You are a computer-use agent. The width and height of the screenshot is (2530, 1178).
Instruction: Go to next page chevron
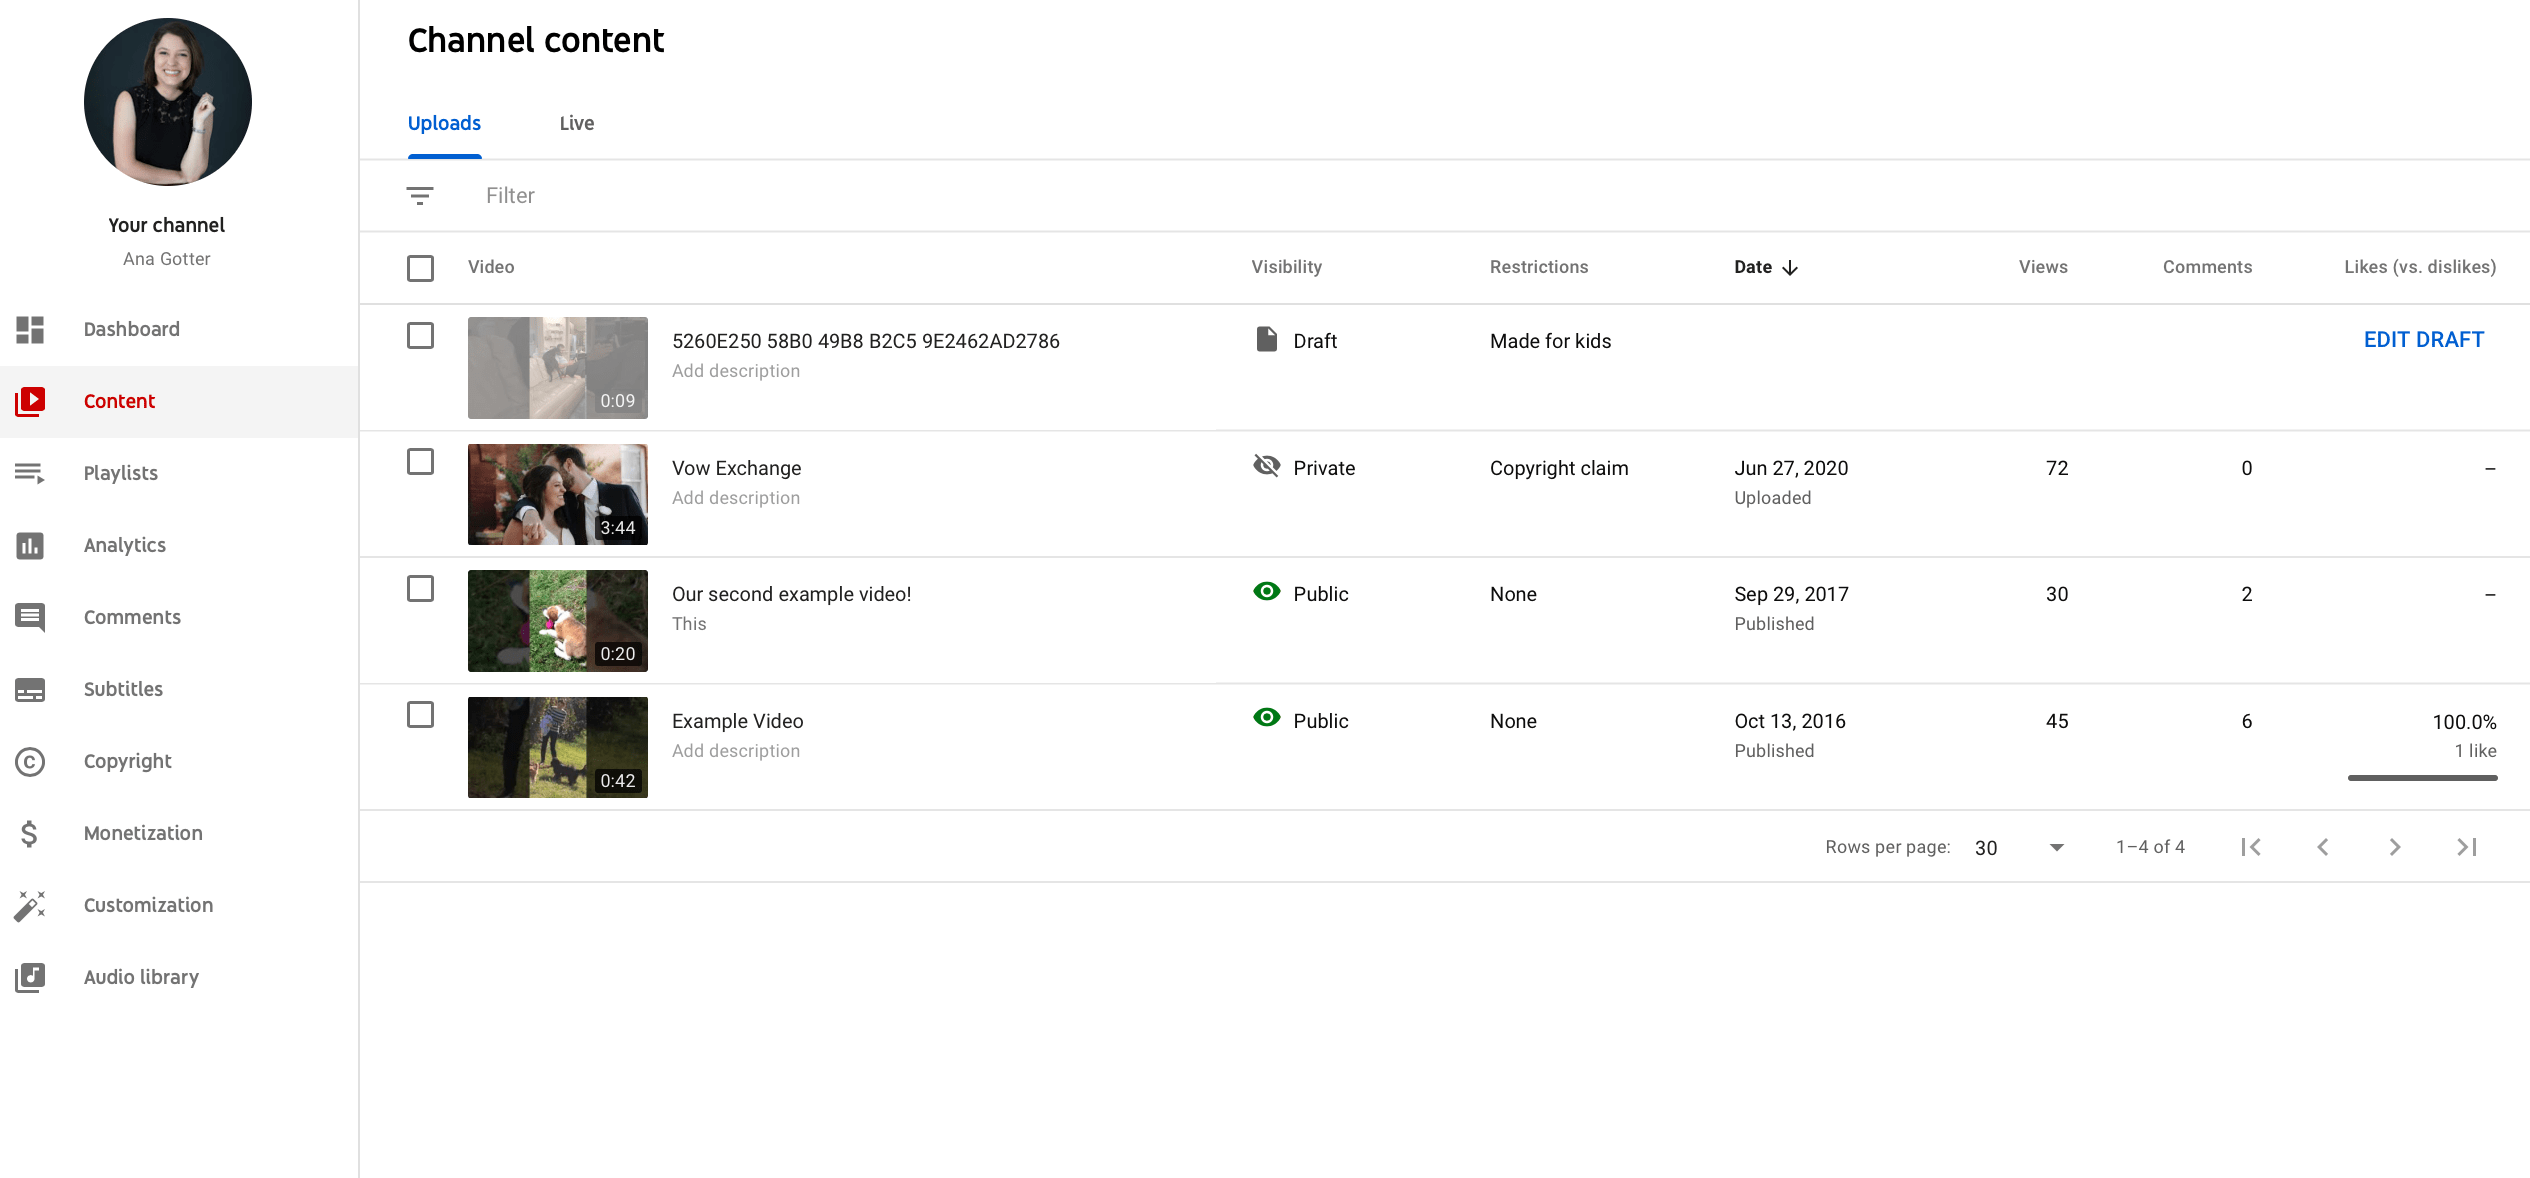2394,847
